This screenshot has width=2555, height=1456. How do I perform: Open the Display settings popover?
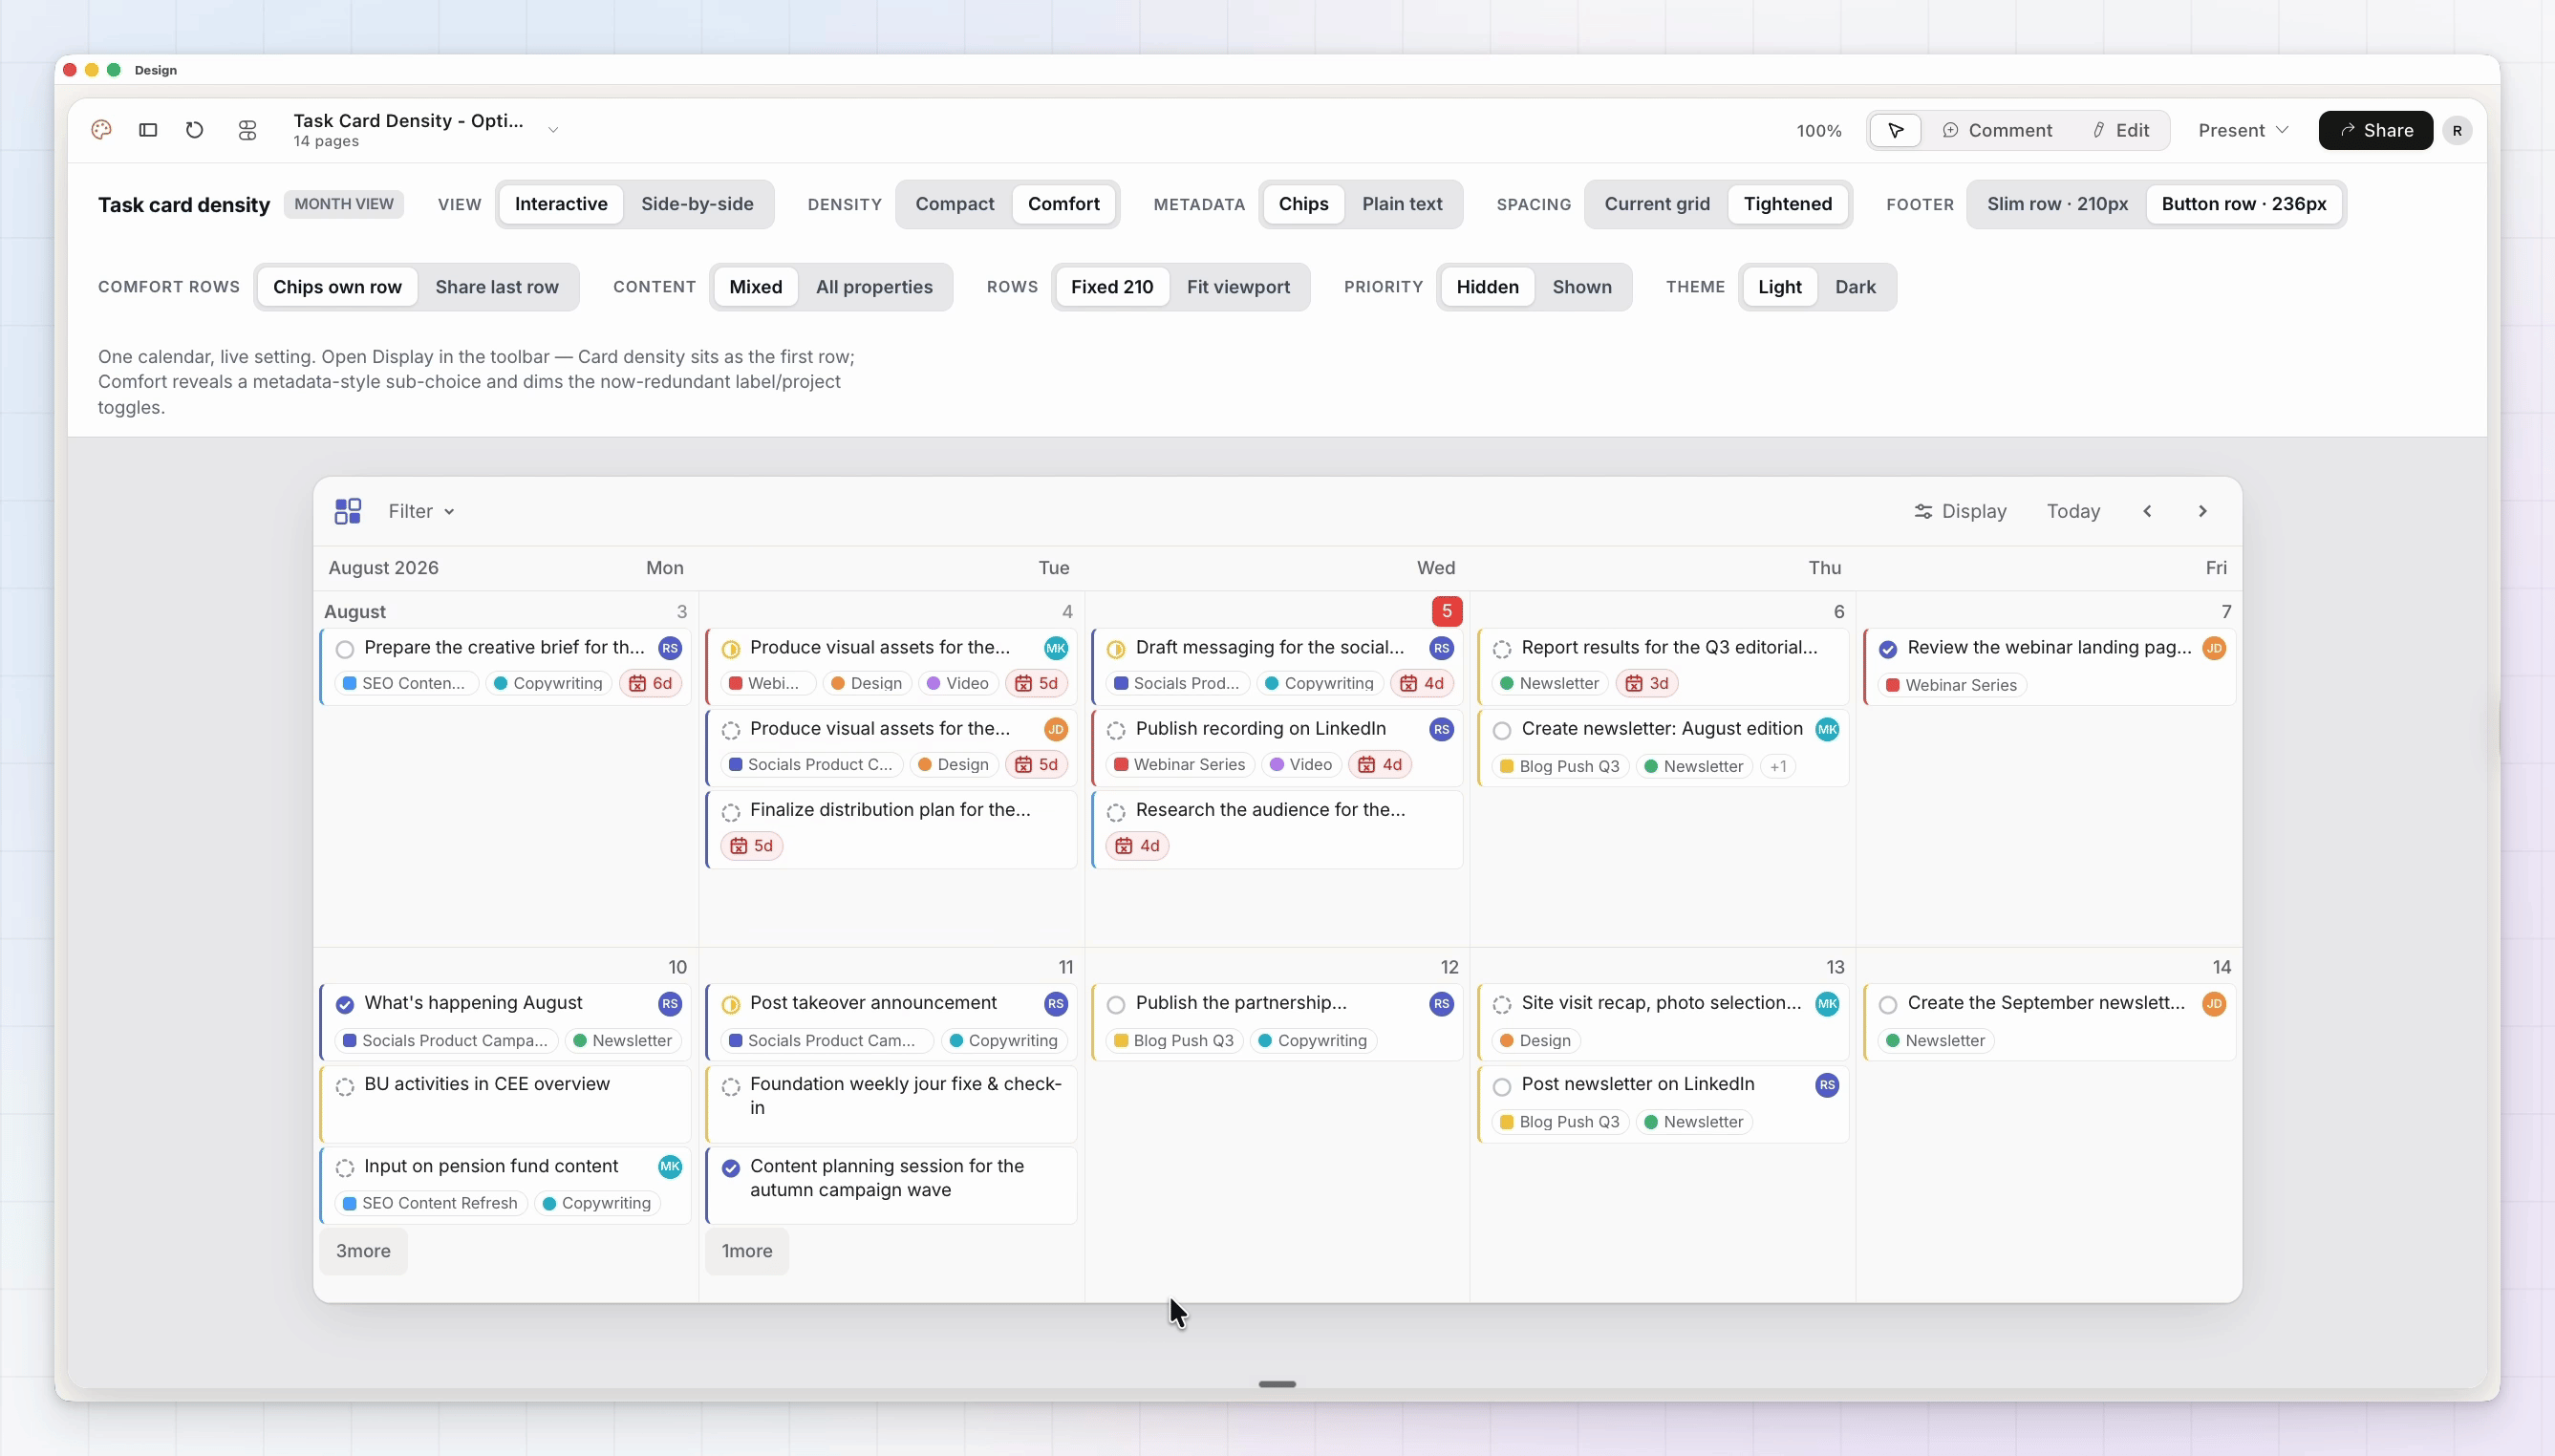1960,511
